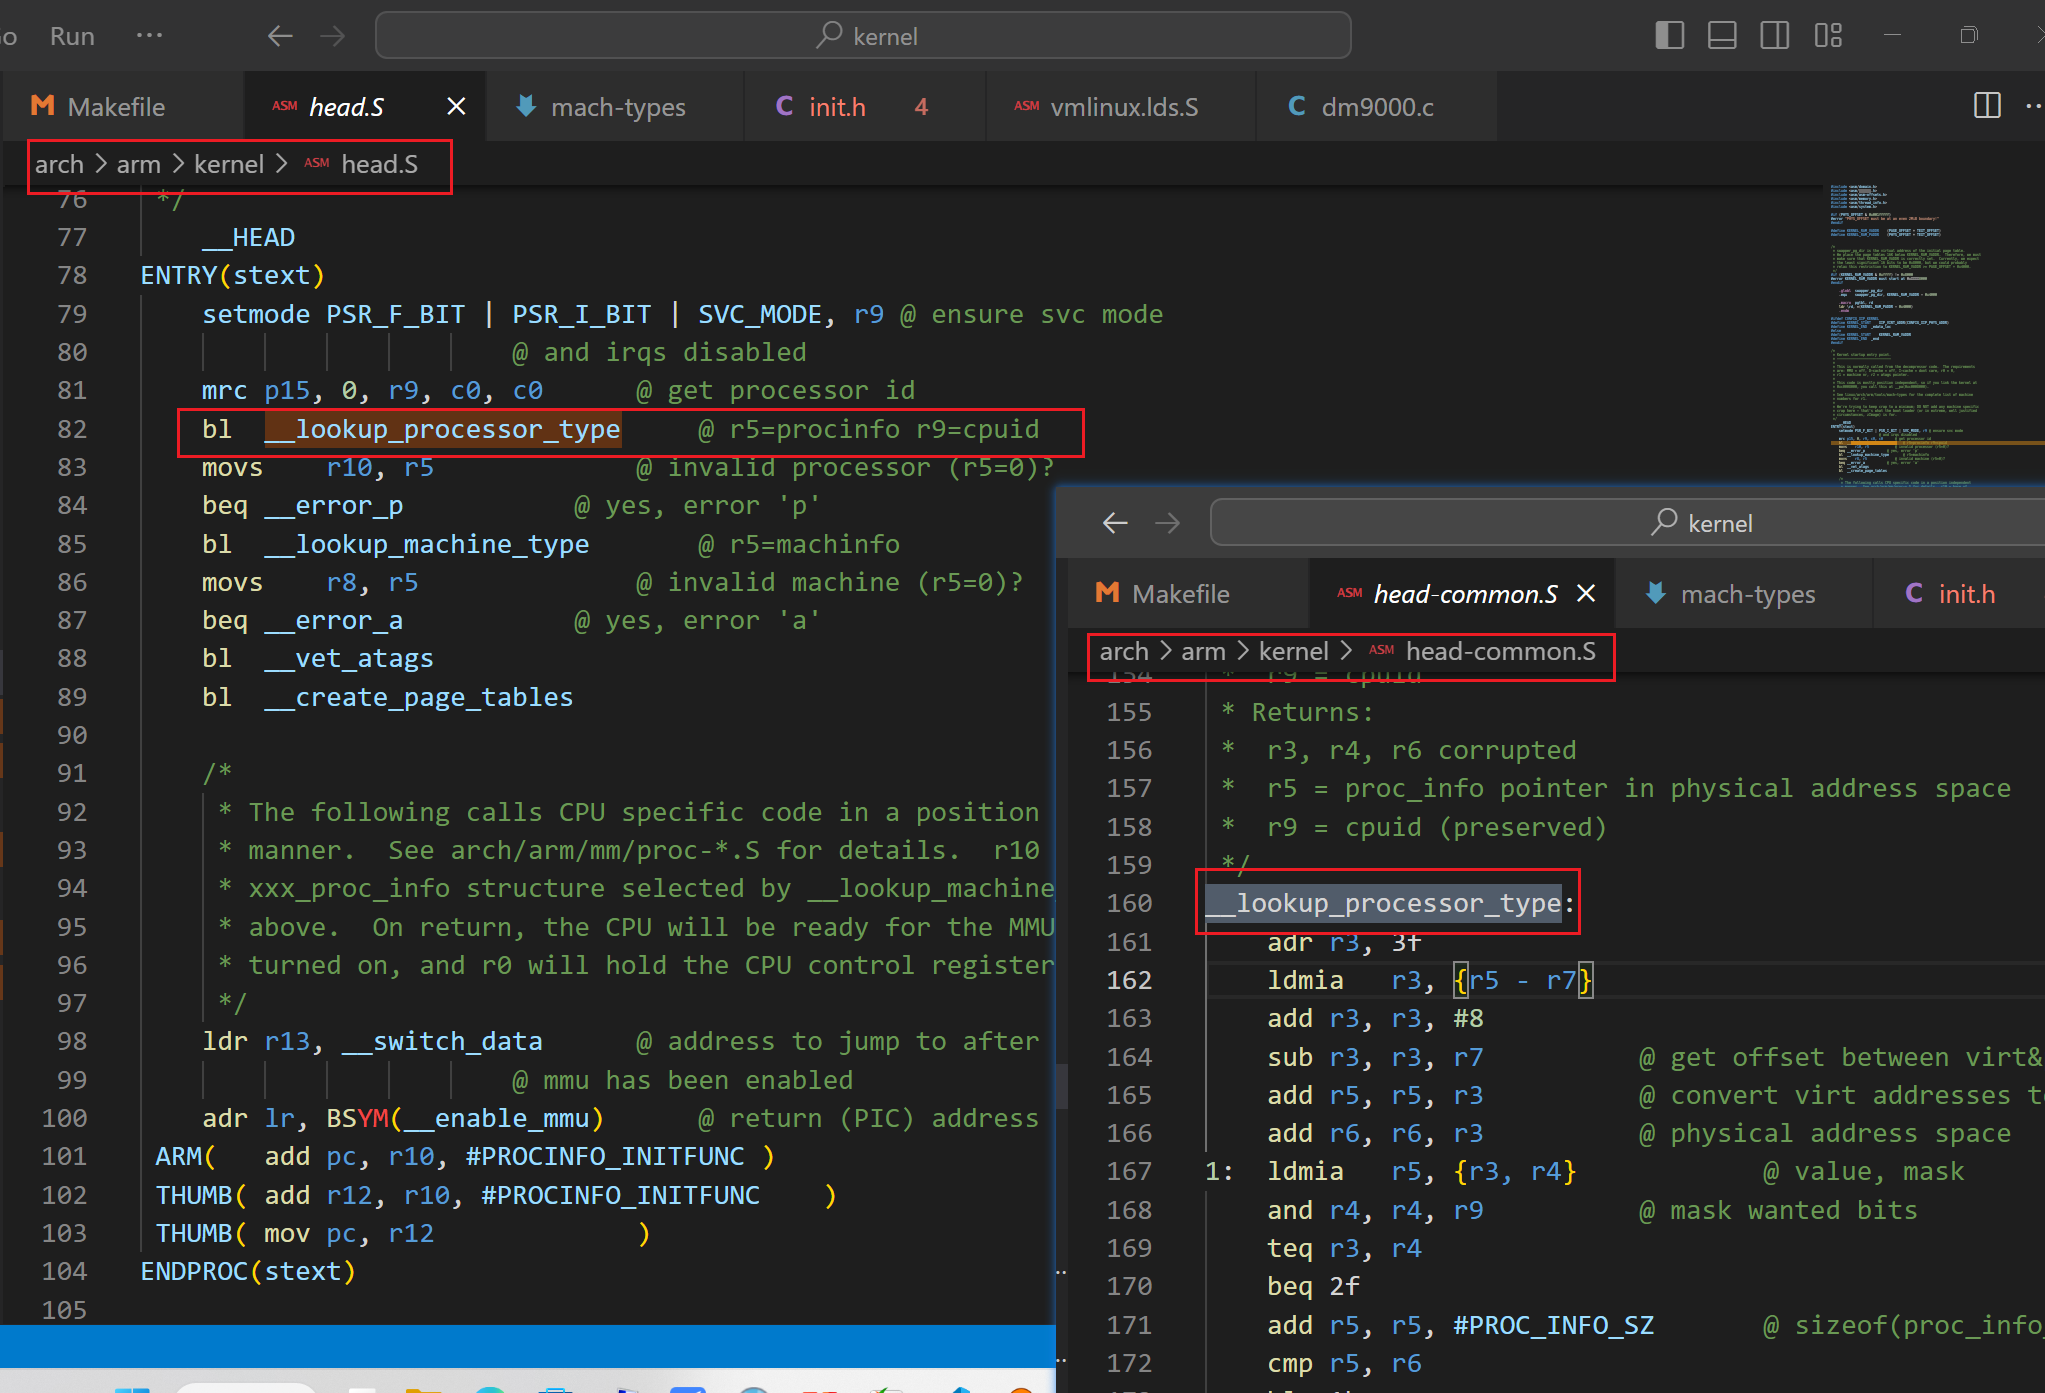Click the ASM icon on vmlinux.lds.S tab
Image resolution: width=2045 pixels, height=1393 pixels.
coord(1027,105)
